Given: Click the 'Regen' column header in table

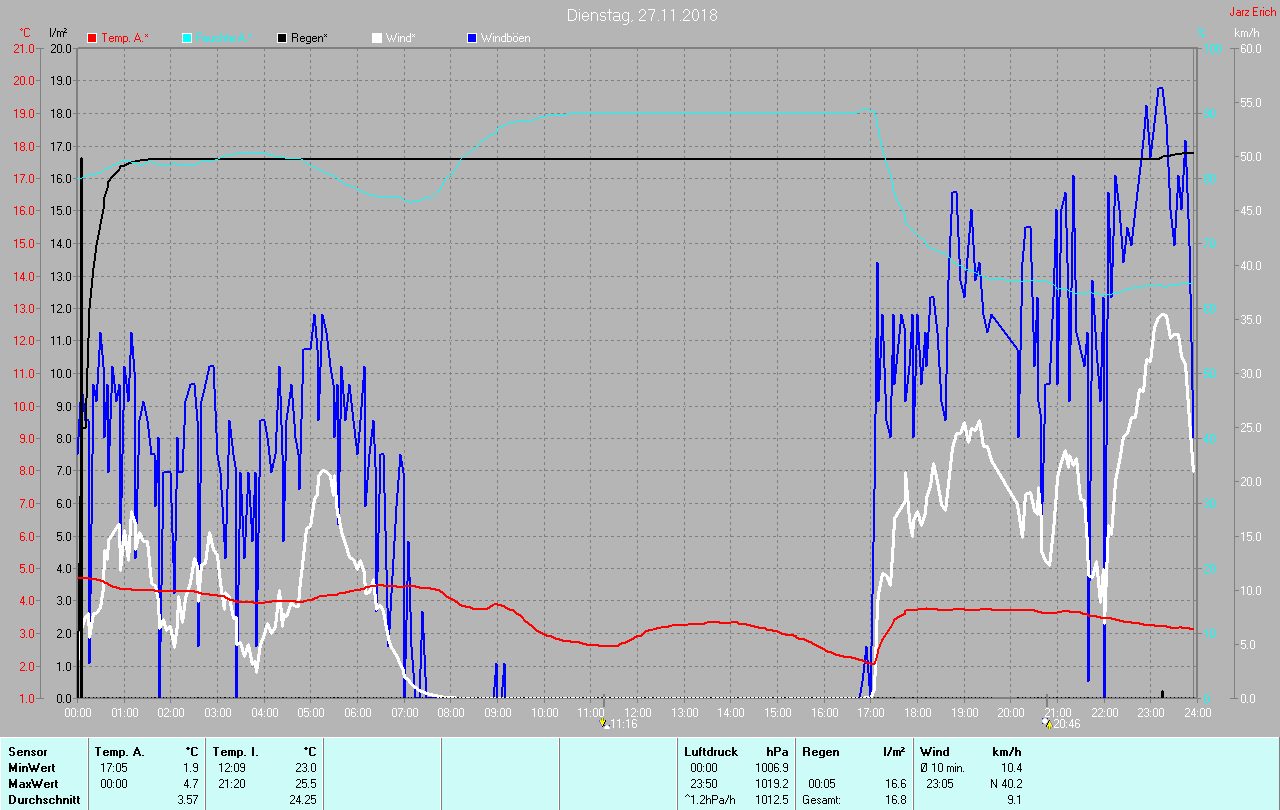Looking at the screenshot, I should (820, 752).
